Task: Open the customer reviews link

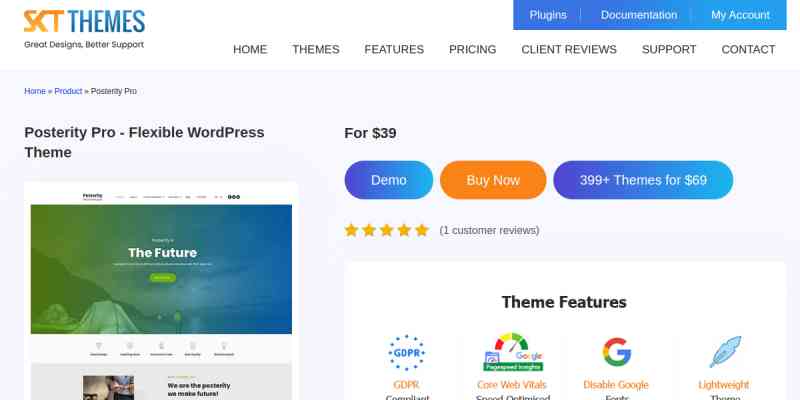Action: 489,231
